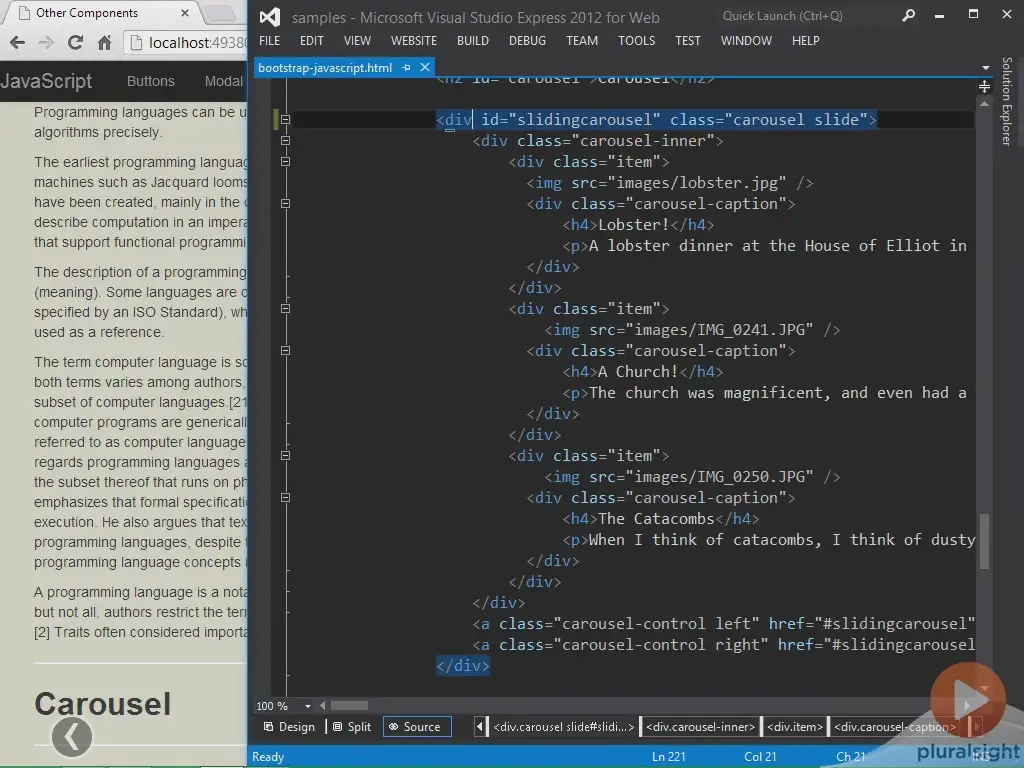
Task: Click the Modal link in the page navbar
Action: pos(222,81)
